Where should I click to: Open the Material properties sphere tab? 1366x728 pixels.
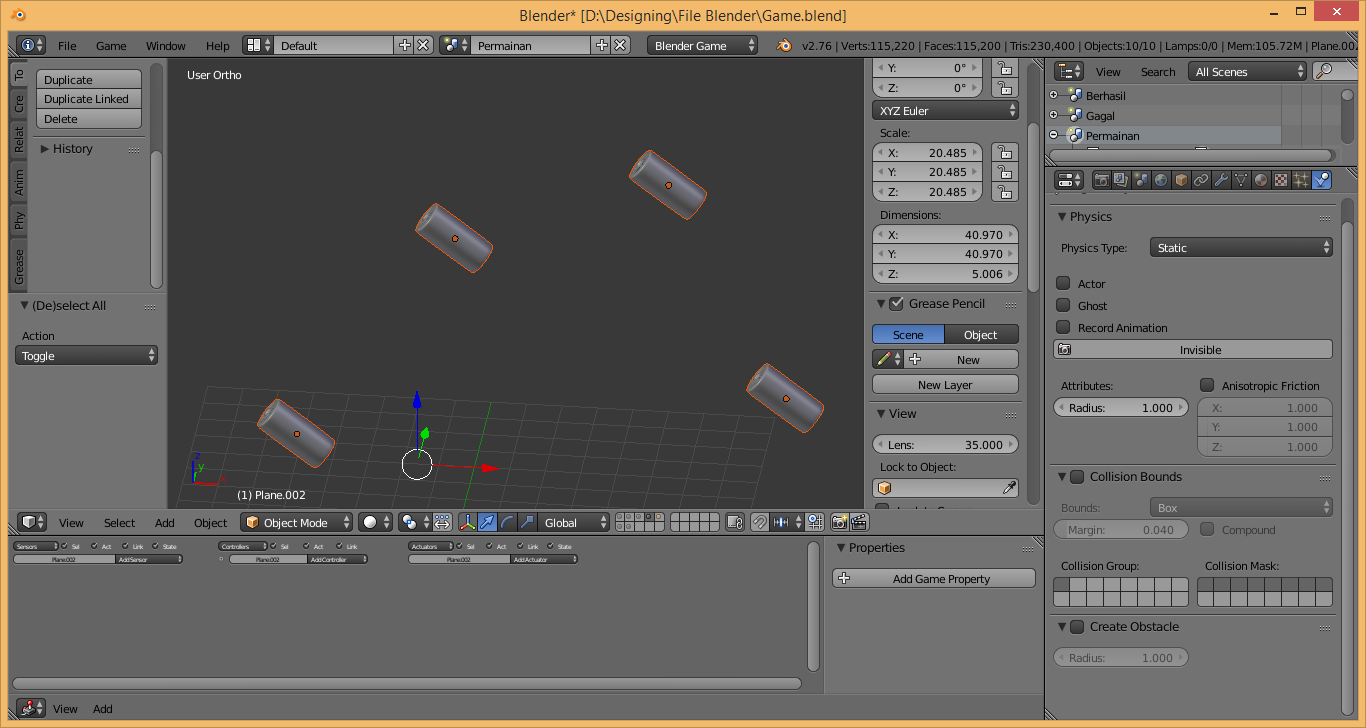pyautogui.click(x=1261, y=180)
